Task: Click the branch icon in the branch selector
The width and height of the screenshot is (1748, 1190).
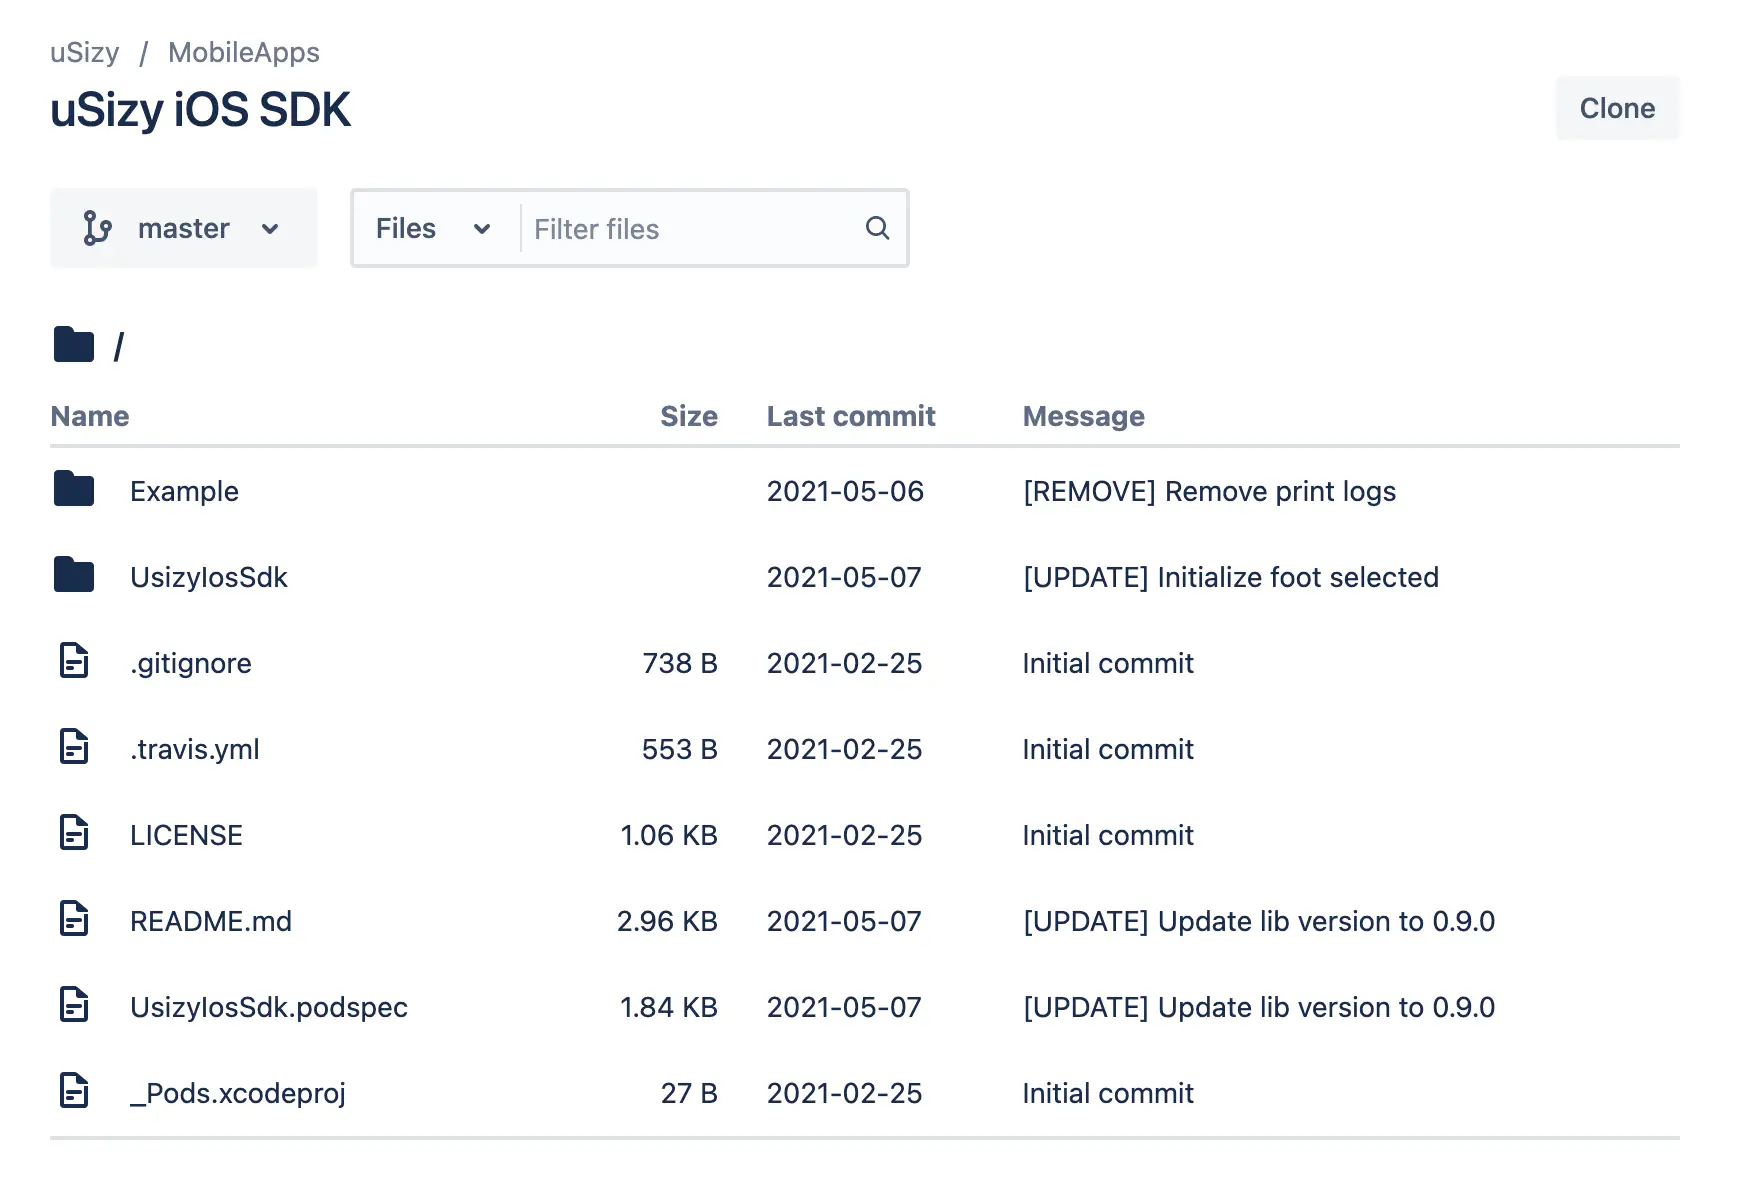Action: [97, 229]
